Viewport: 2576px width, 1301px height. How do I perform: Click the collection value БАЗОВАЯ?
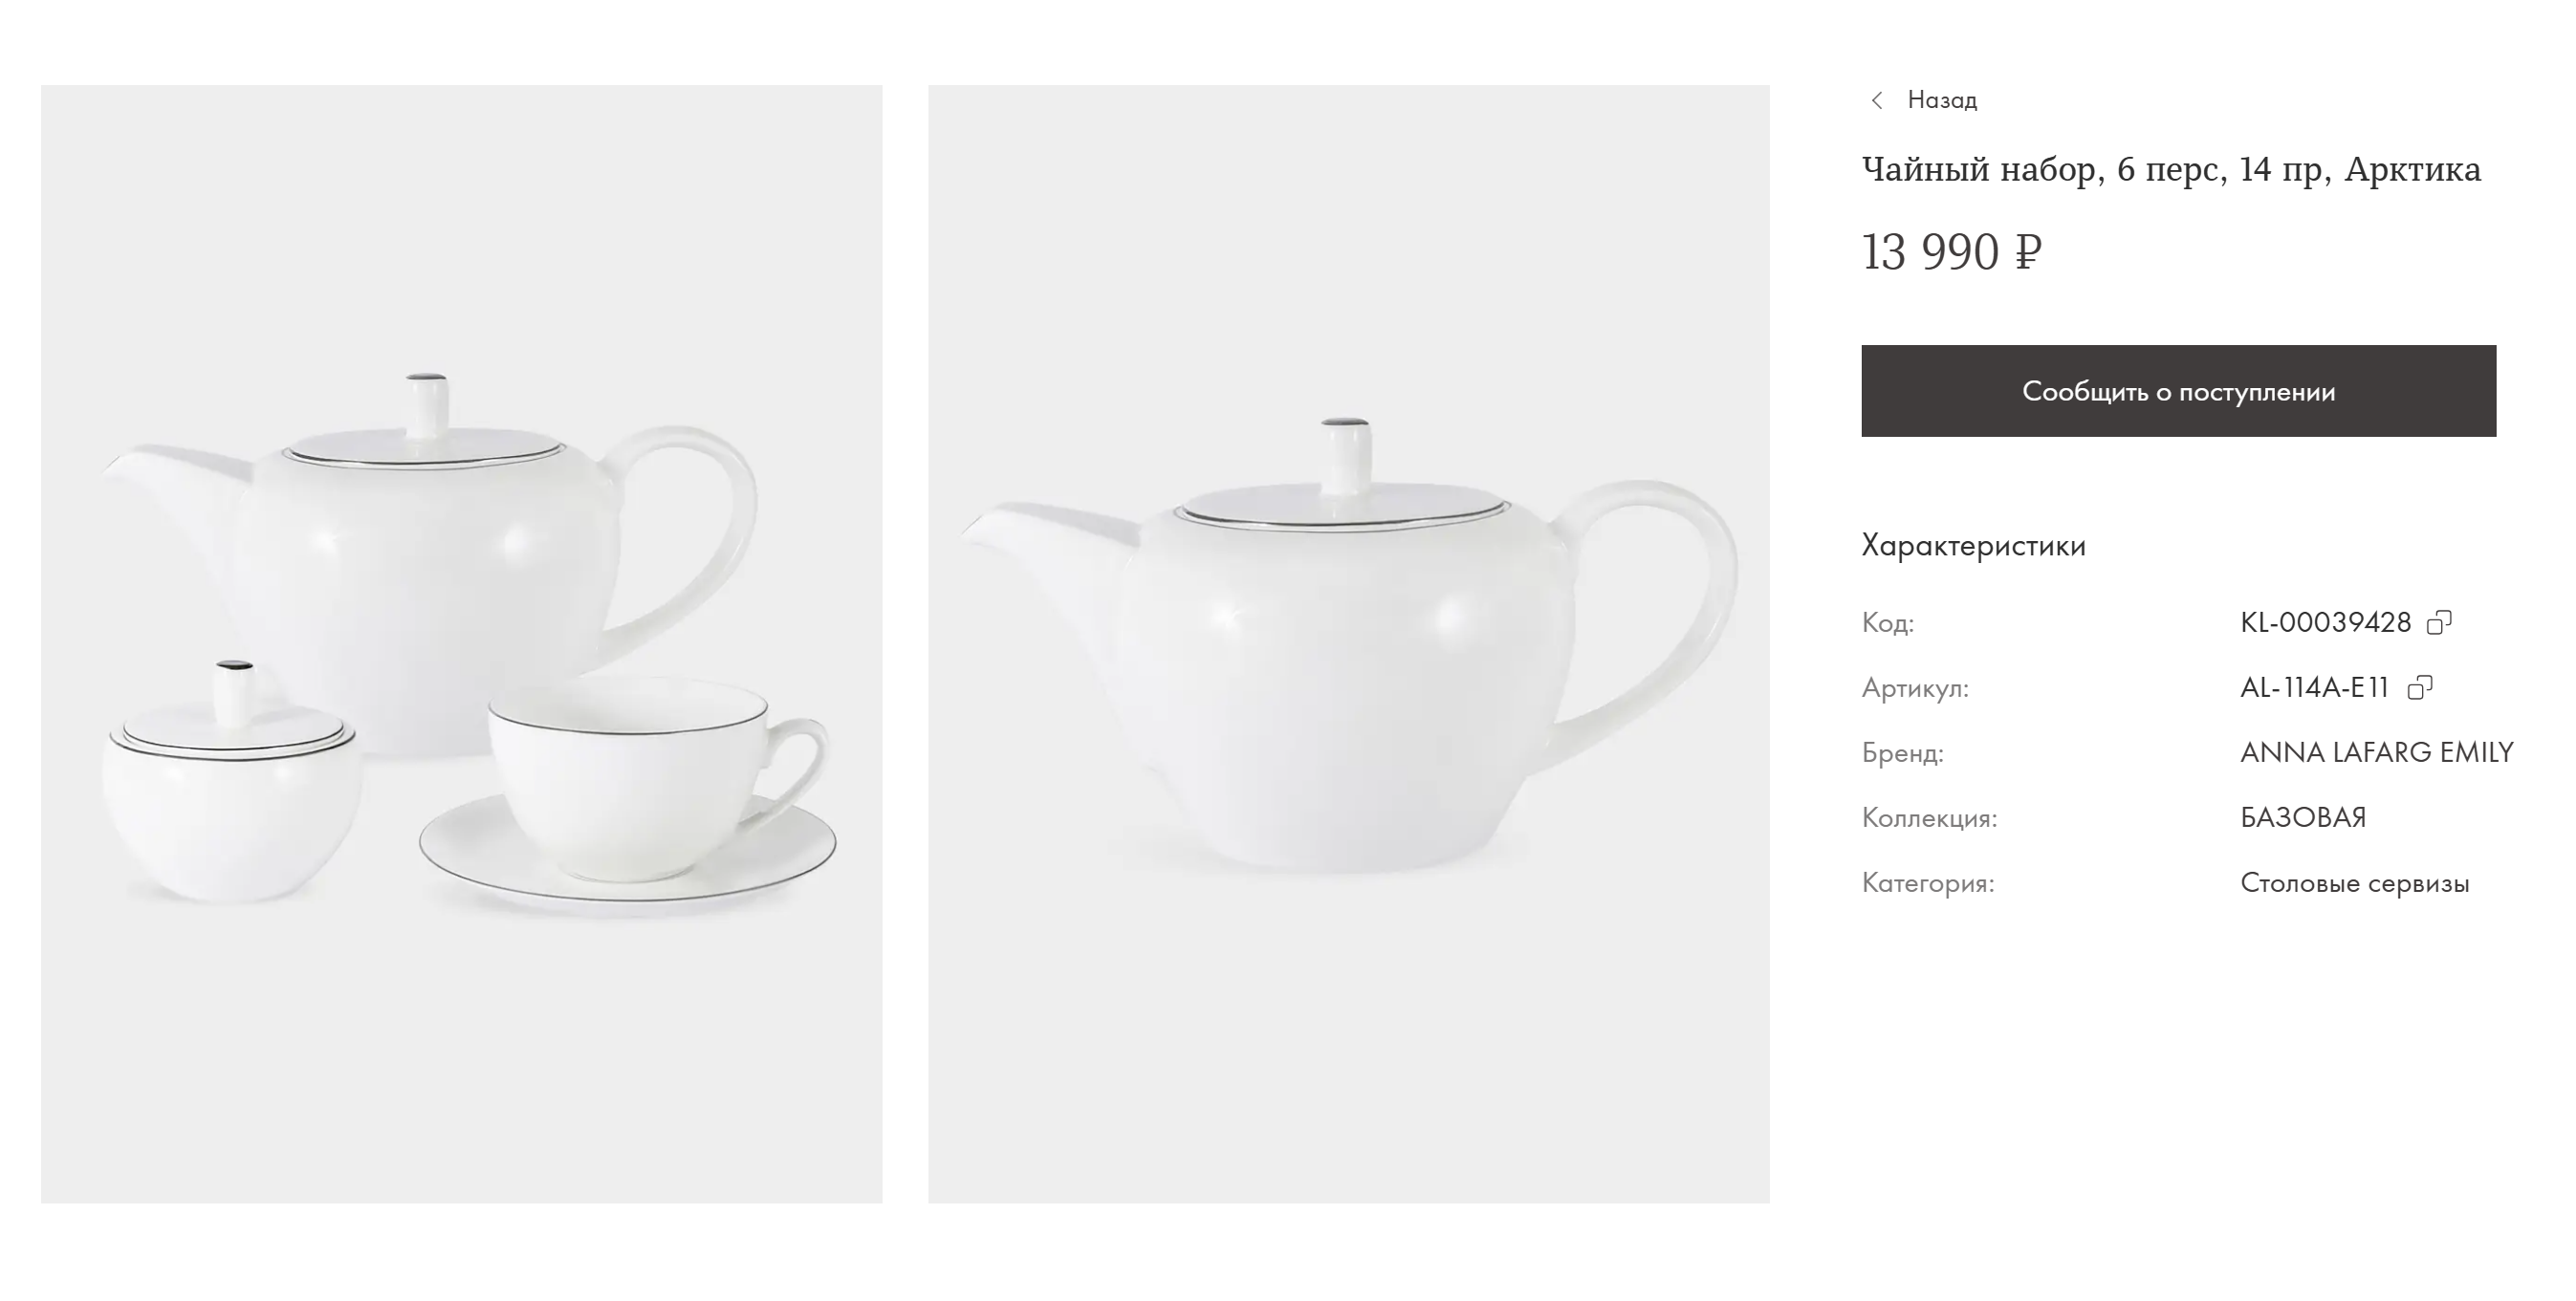(x=2303, y=818)
